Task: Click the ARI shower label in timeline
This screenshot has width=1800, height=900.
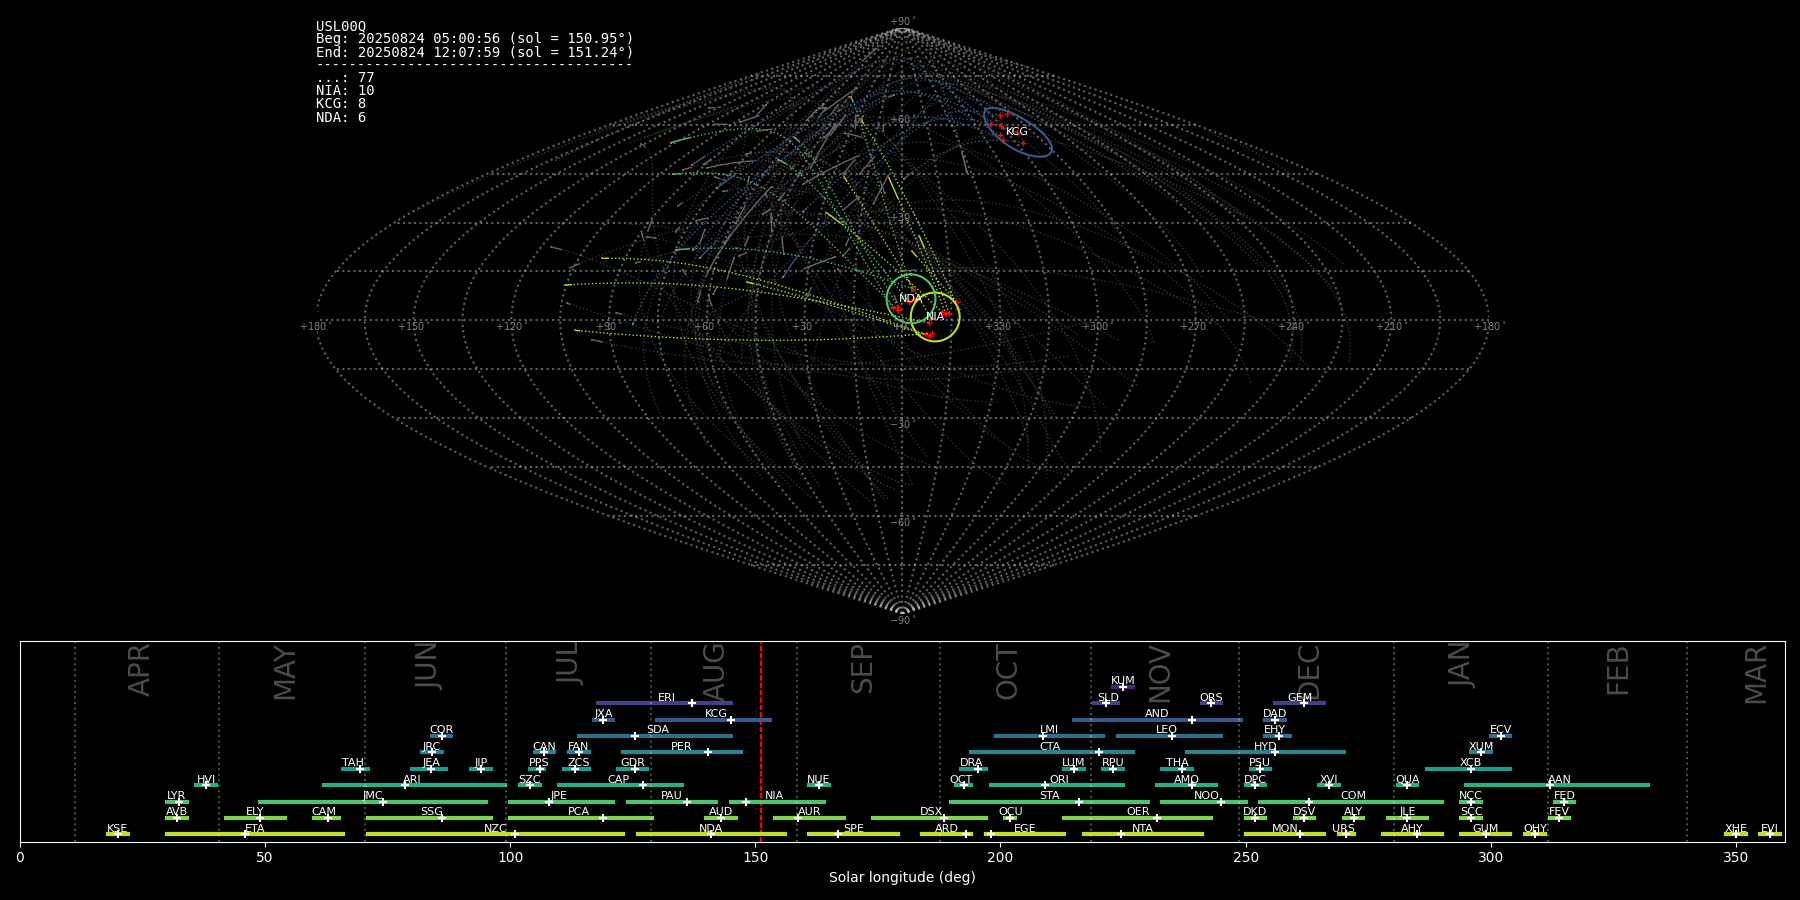Action: (x=412, y=780)
